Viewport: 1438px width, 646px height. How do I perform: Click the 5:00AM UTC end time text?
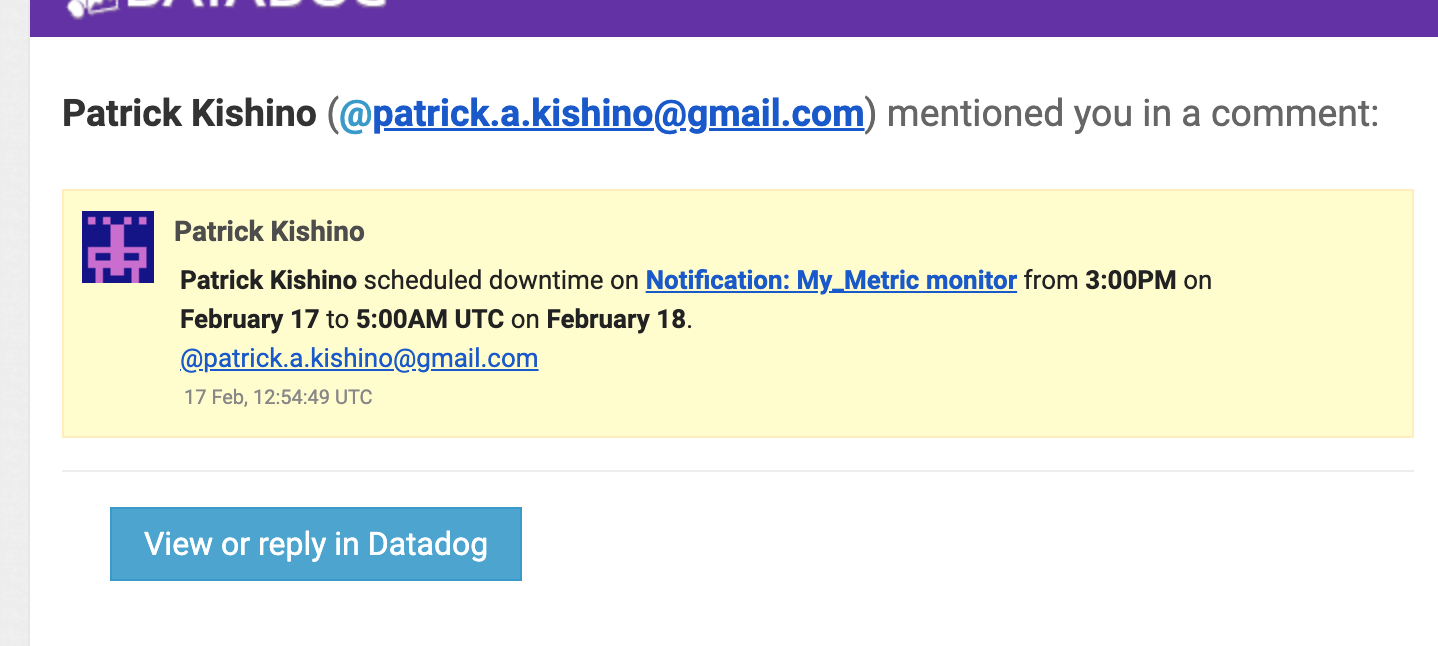[429, 319]
